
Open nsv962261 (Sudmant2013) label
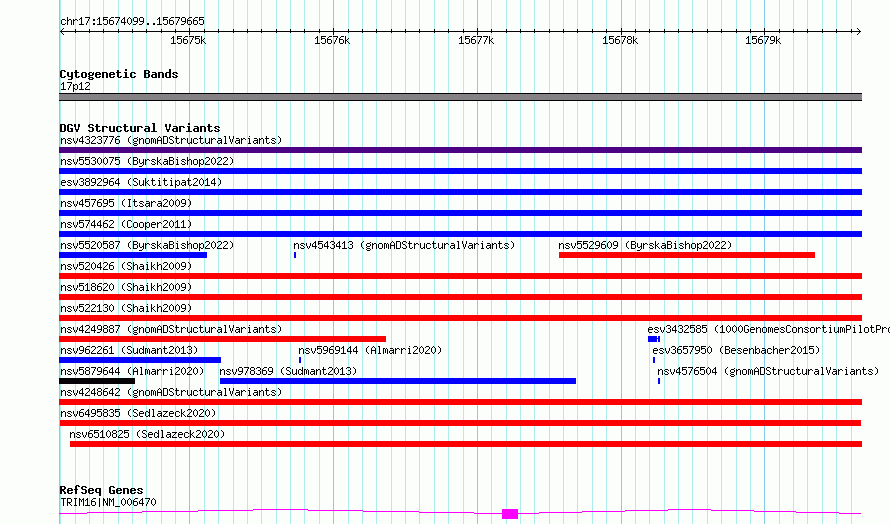click(x=129, y=350)
